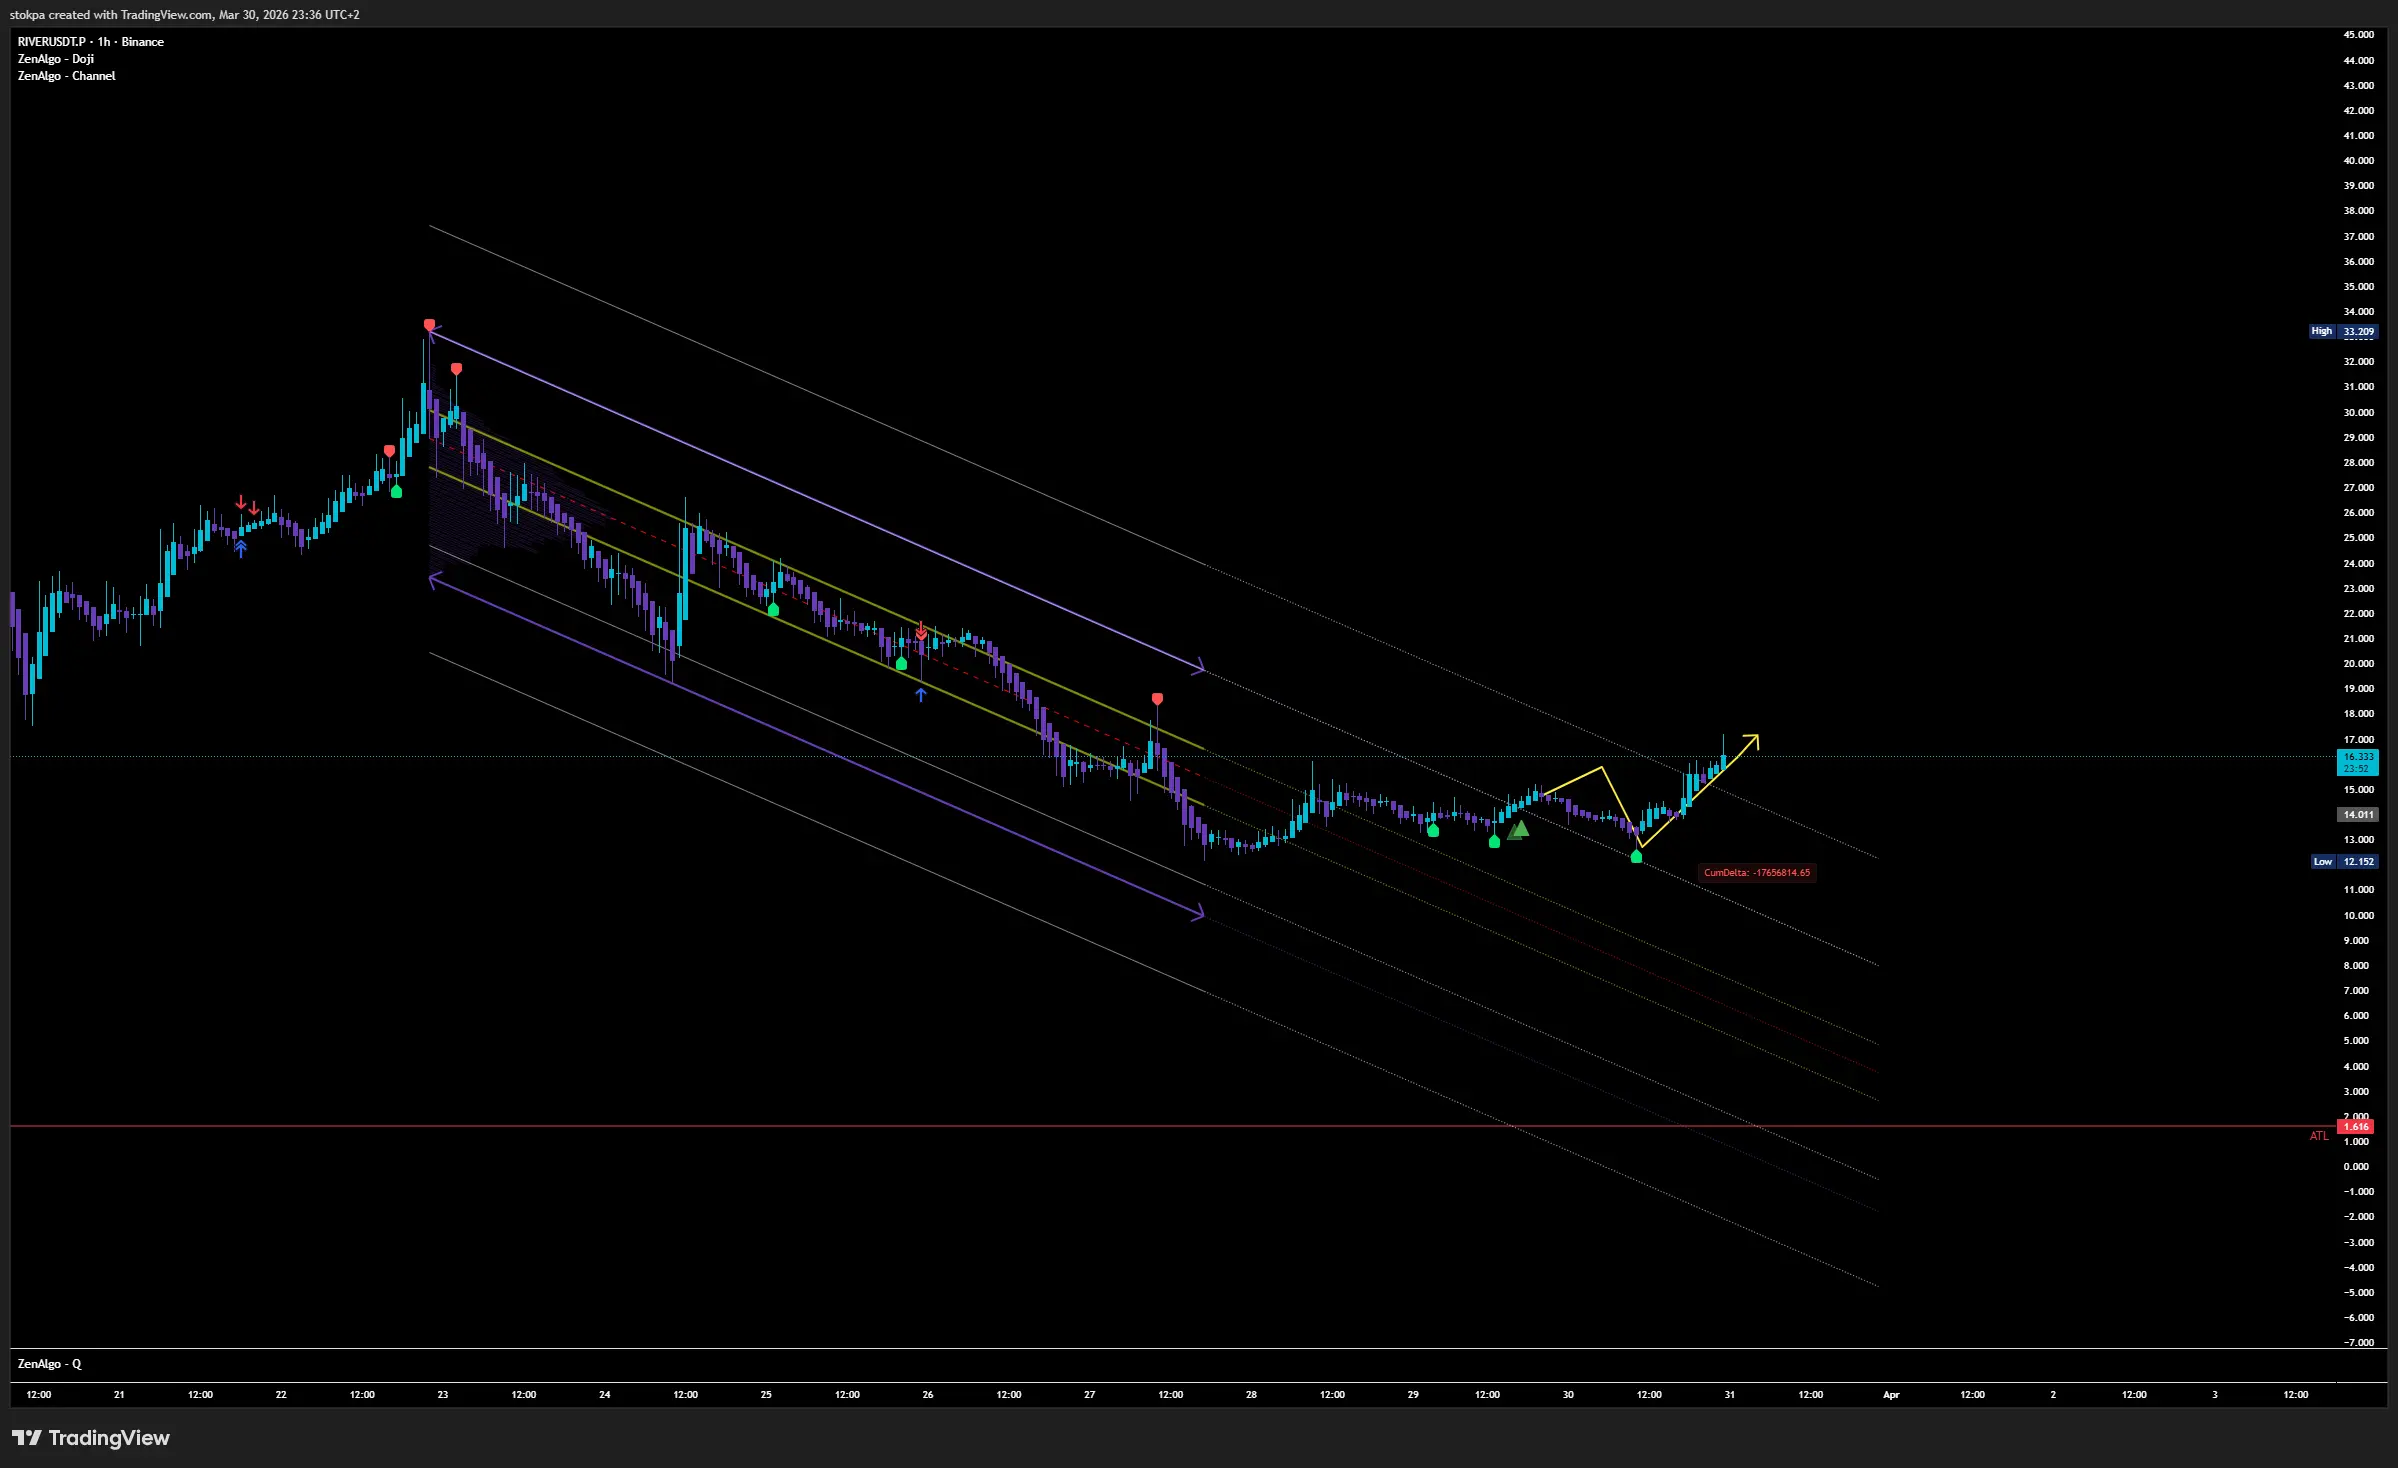
Task: Click the cyan current price 16.333 tag
Action: tap(2357, 762)
